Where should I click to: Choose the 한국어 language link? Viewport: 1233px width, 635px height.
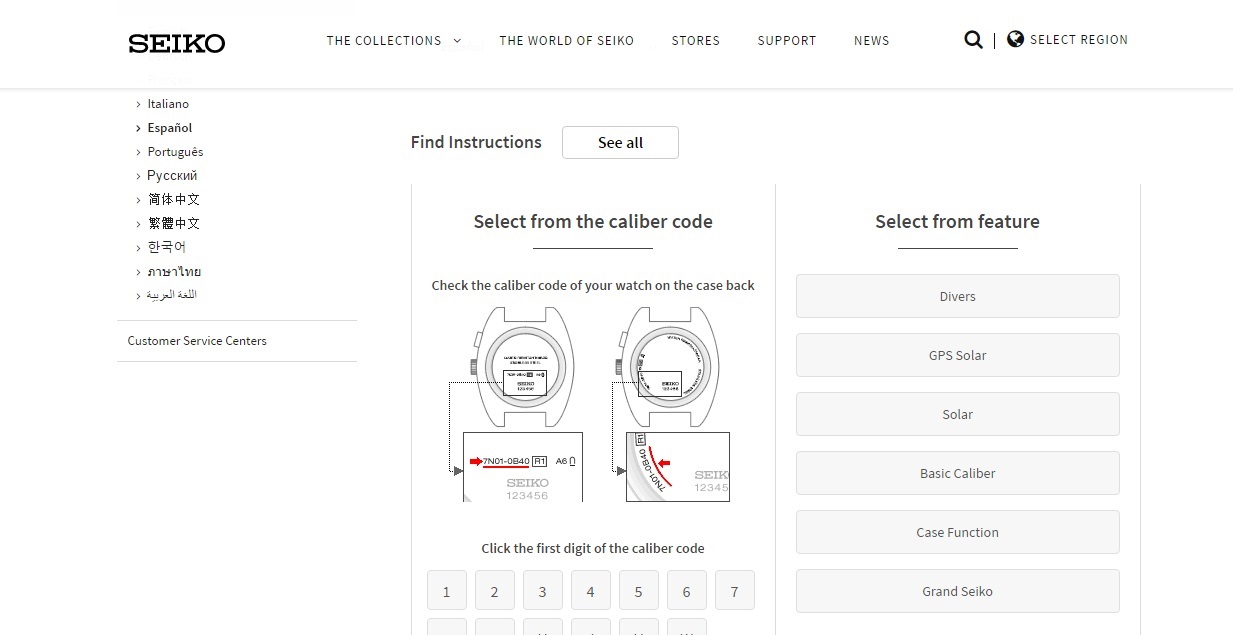tap(166, 247)
